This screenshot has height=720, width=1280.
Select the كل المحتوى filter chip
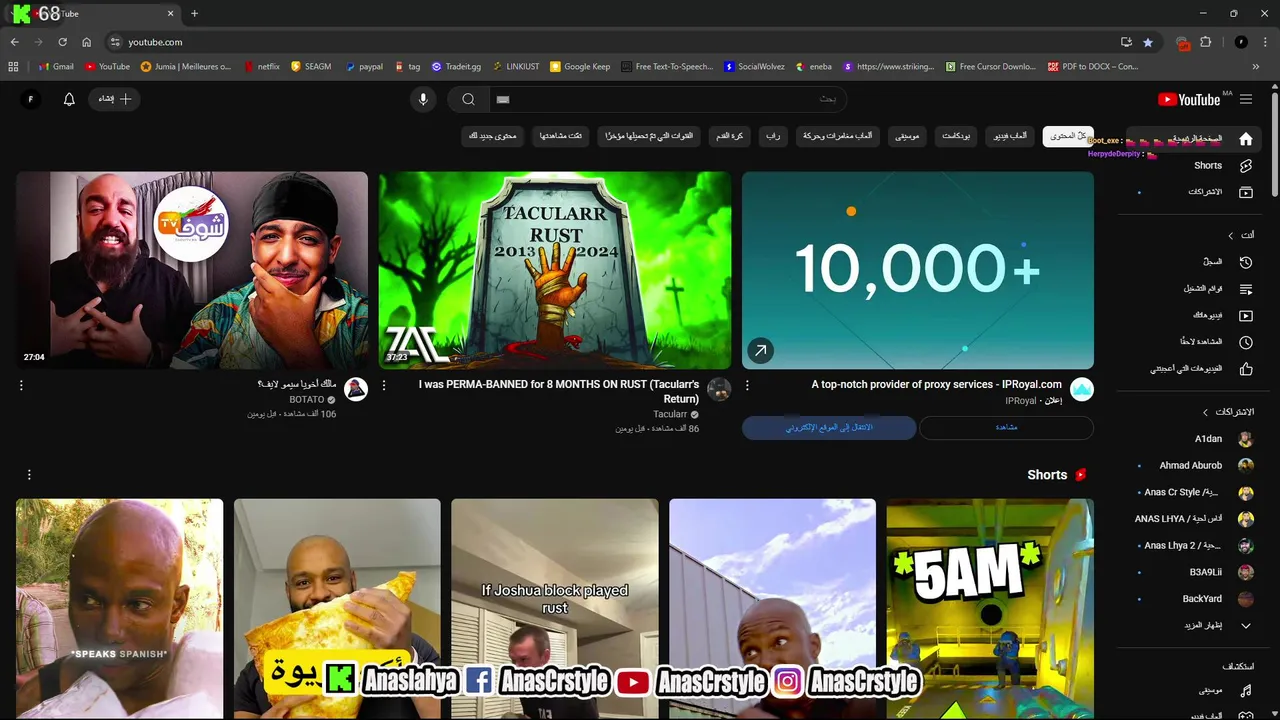click(x=1068, y=136)
